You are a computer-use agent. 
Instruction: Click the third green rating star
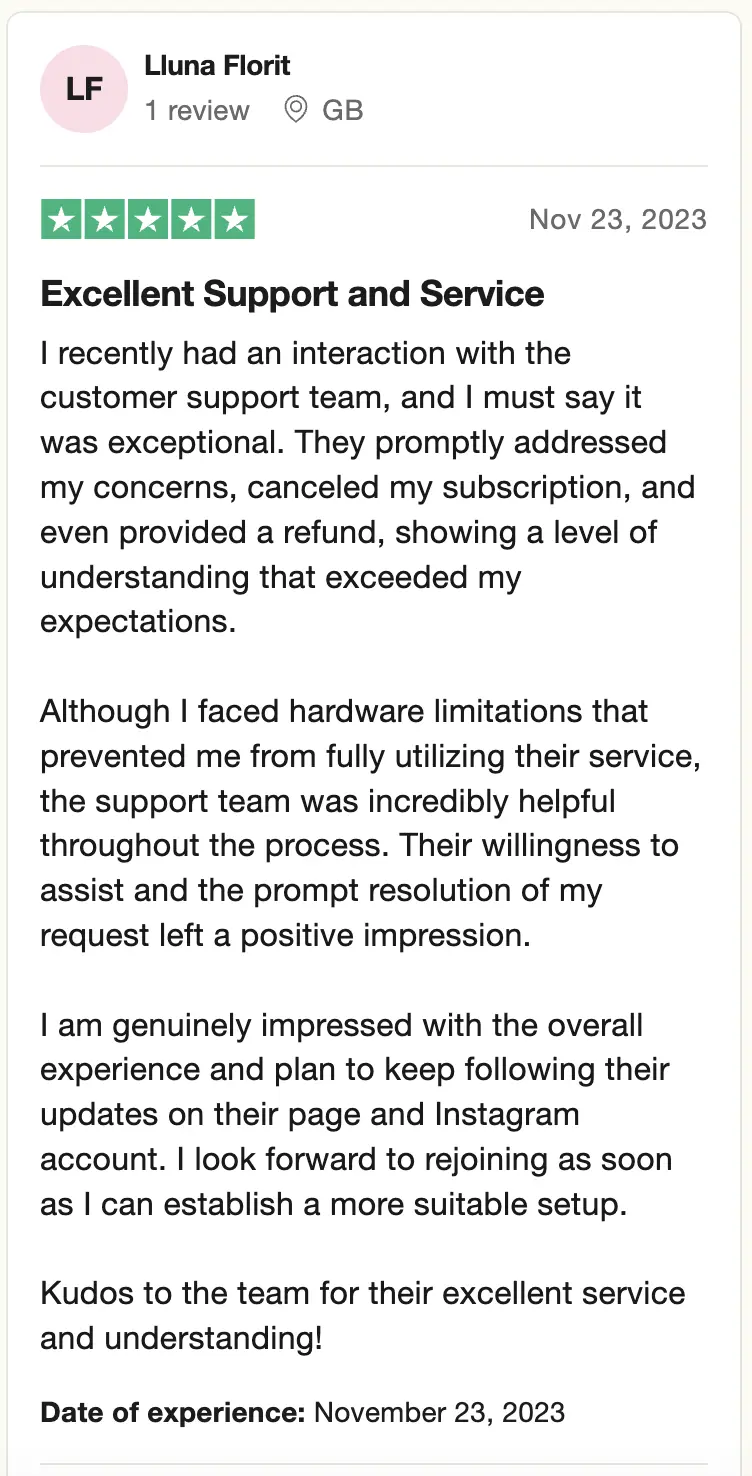(148, 220)
